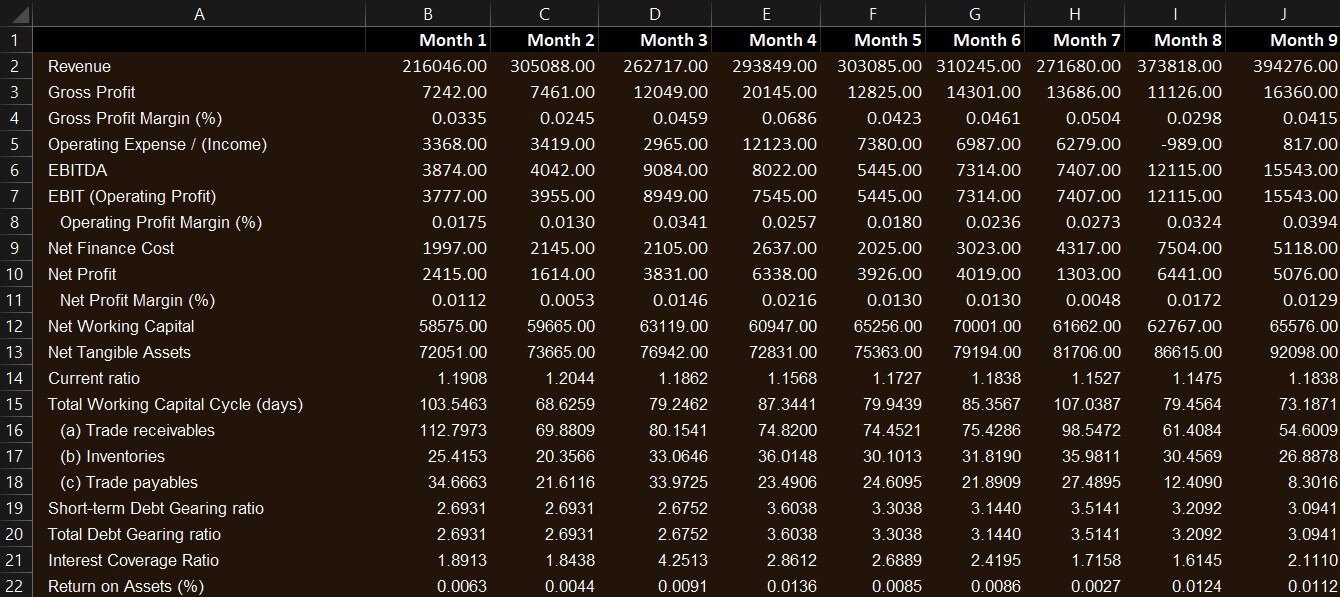Image resolution: width=1340 pixels, height=597 pixels.
Task: Select column J header
Action: 1283,13
